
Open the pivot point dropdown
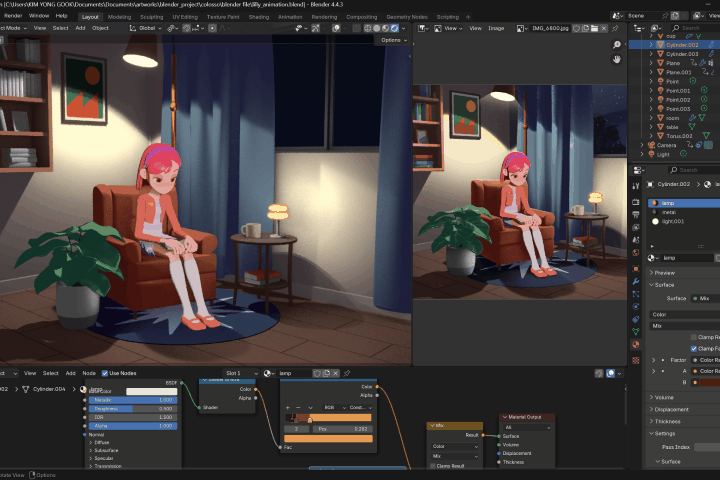(173, 28)
